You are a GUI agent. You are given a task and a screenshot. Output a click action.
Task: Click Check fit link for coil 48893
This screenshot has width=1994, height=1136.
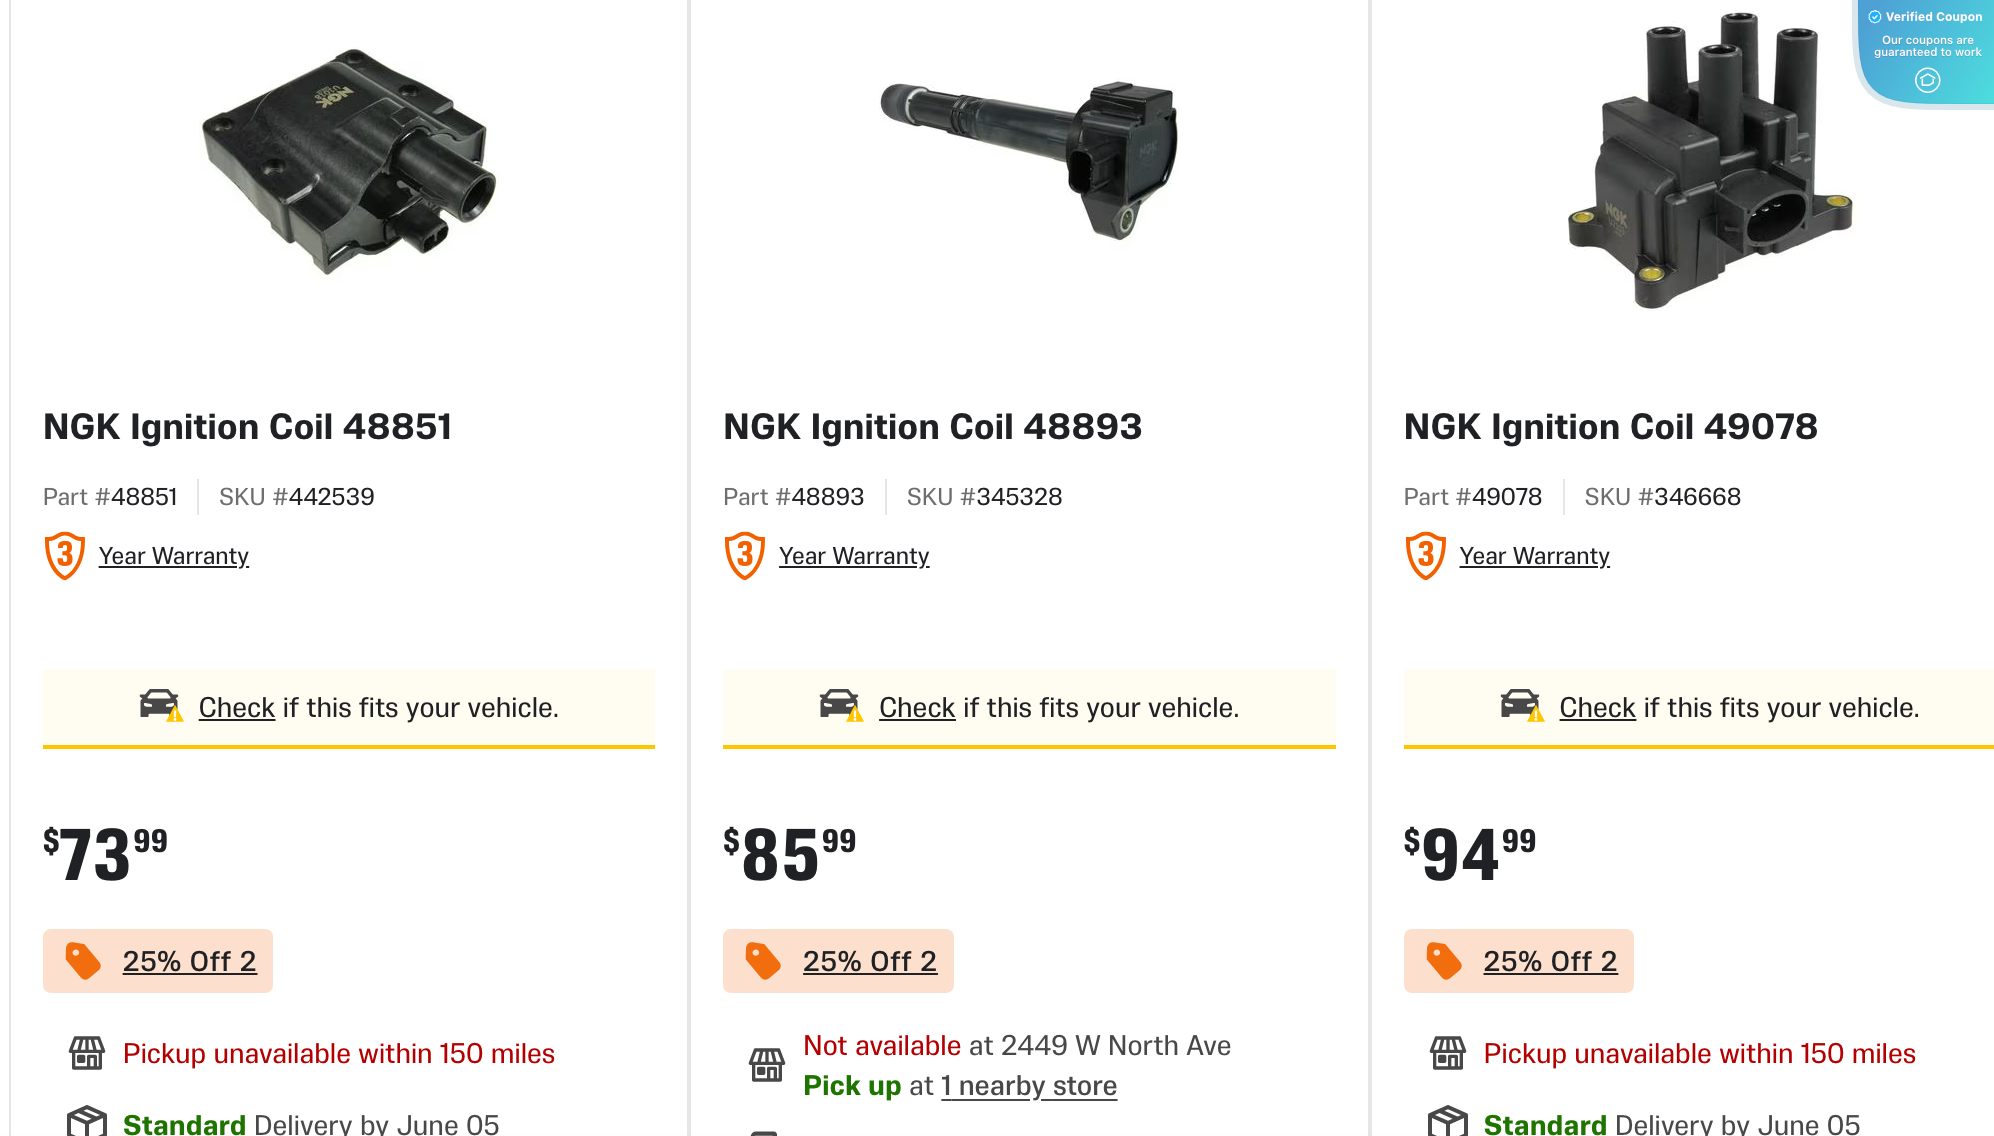point(916,708)
